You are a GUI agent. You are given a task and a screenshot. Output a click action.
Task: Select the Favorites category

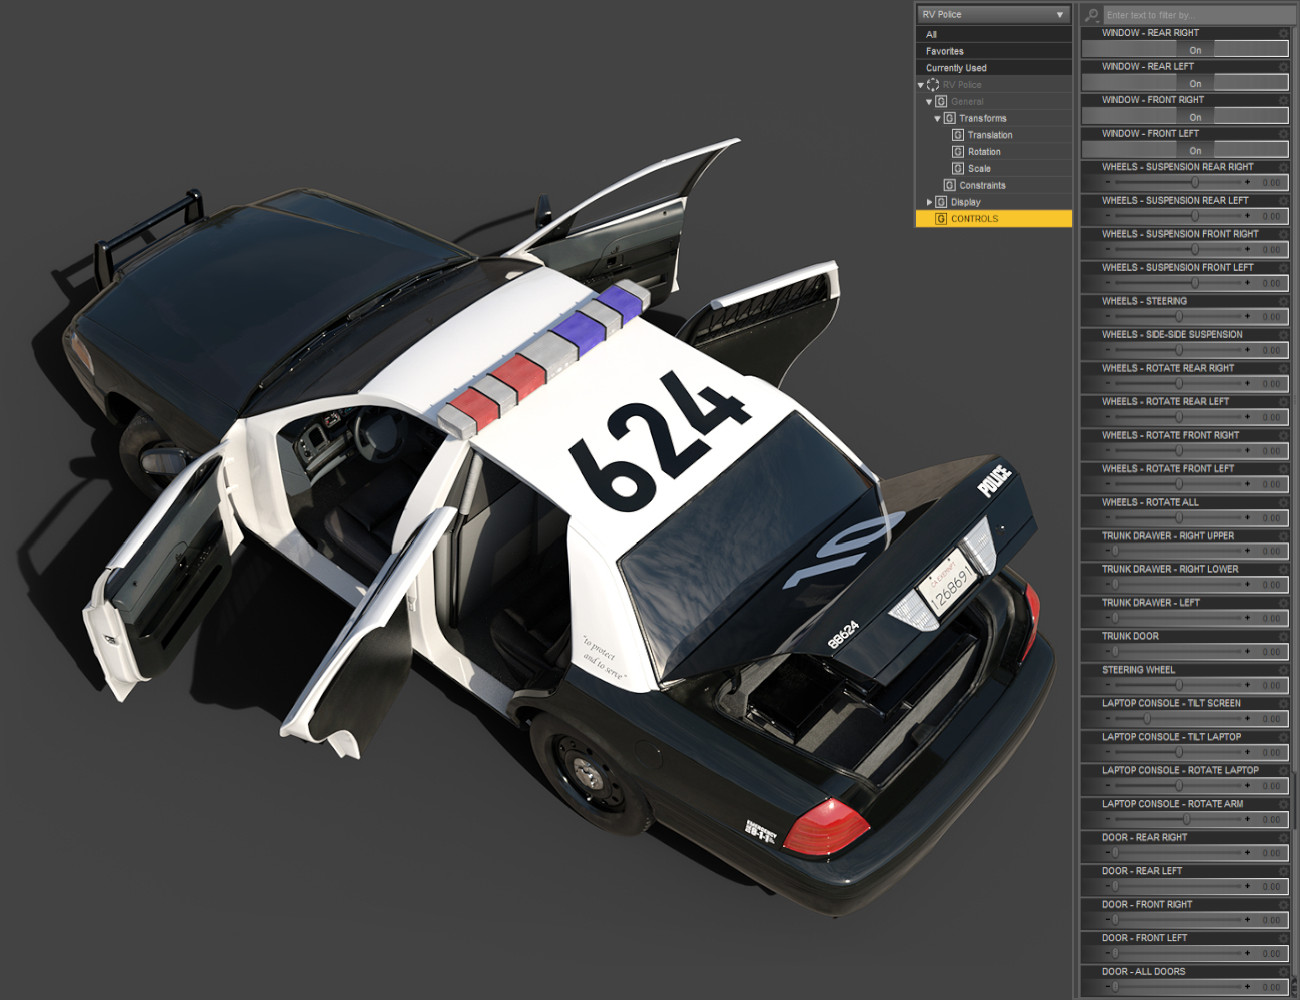pyautogui.click(x=994, y=51)
